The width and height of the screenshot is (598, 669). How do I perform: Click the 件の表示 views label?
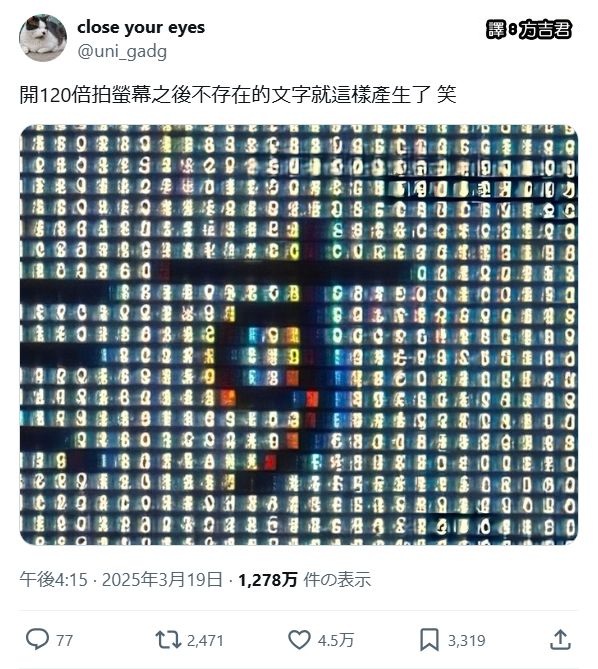337,580
